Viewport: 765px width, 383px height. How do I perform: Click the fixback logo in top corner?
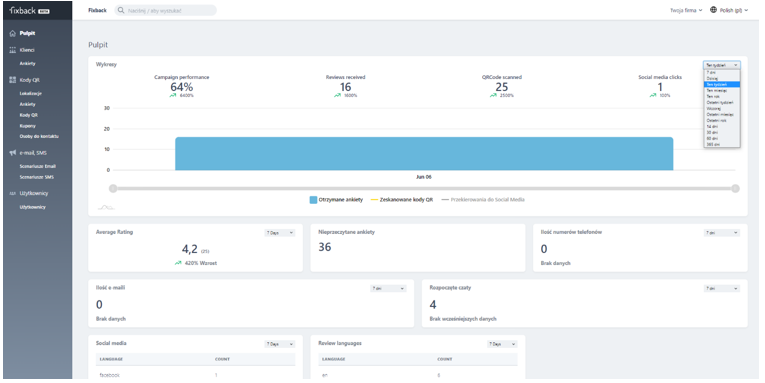click(29, 10)
